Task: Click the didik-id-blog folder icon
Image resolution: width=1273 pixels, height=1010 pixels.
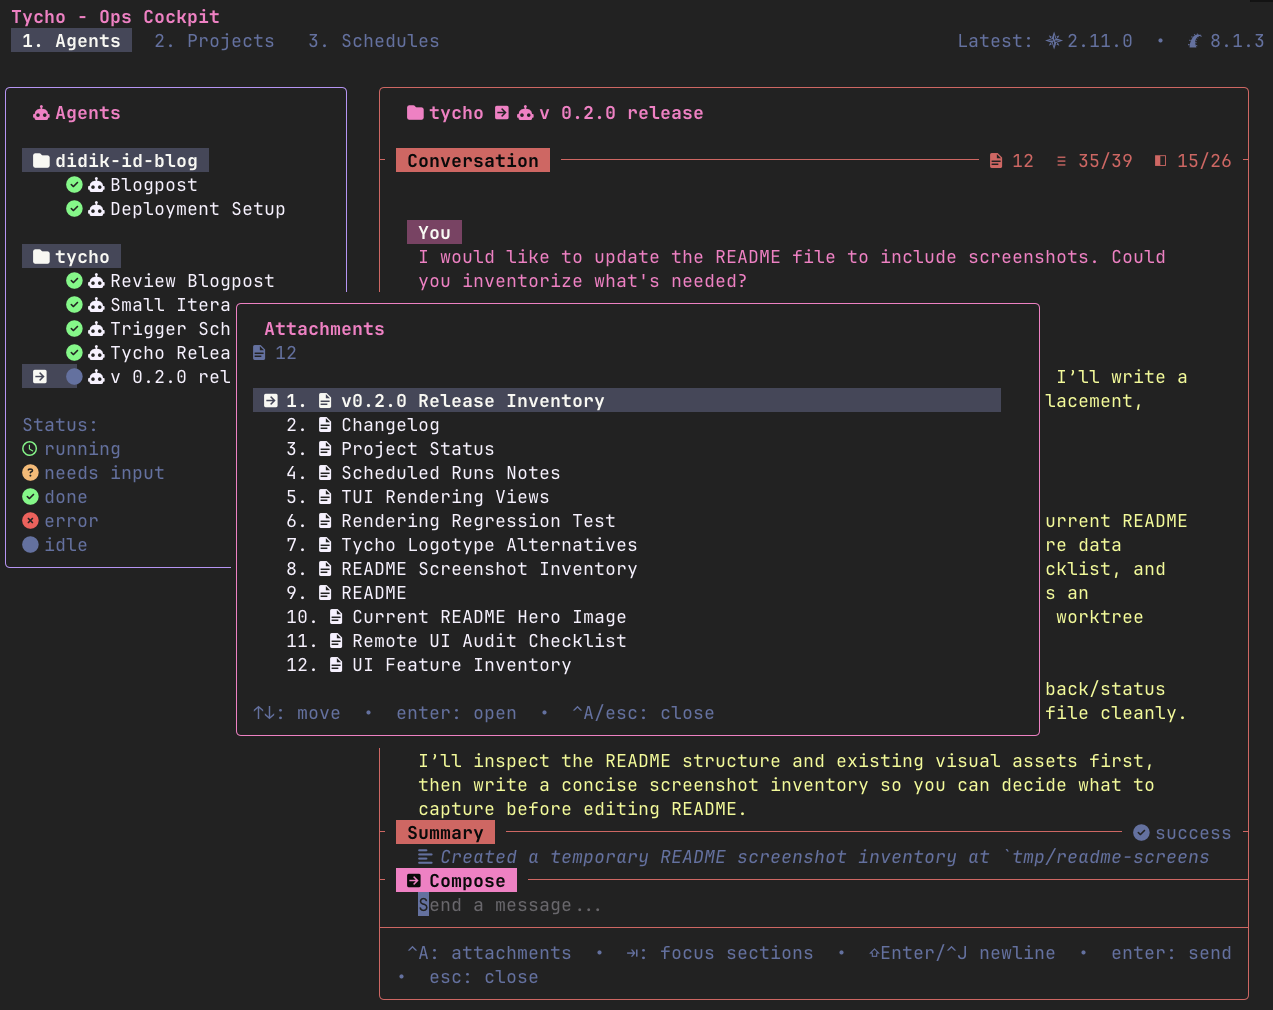Action: point(41,161)
